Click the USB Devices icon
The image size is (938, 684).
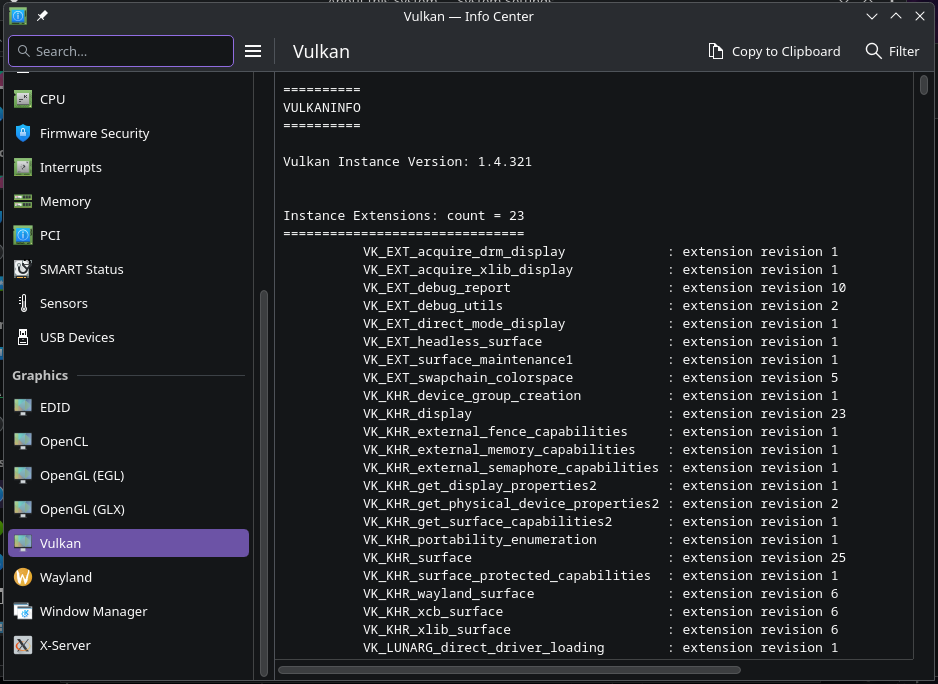click(23, 337)
